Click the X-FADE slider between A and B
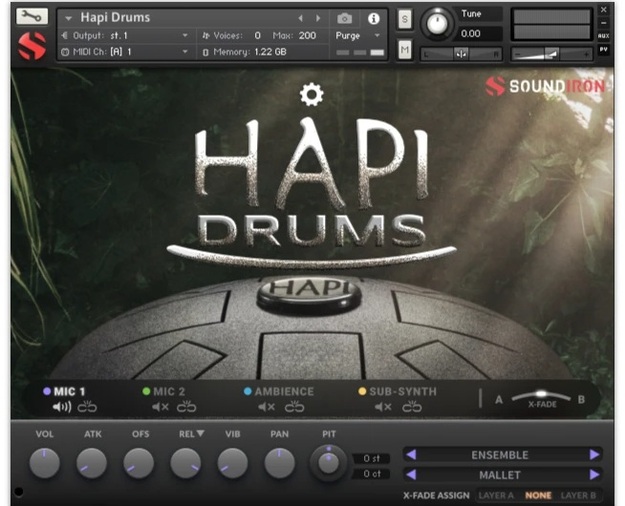625x506 pixels. 540,398
